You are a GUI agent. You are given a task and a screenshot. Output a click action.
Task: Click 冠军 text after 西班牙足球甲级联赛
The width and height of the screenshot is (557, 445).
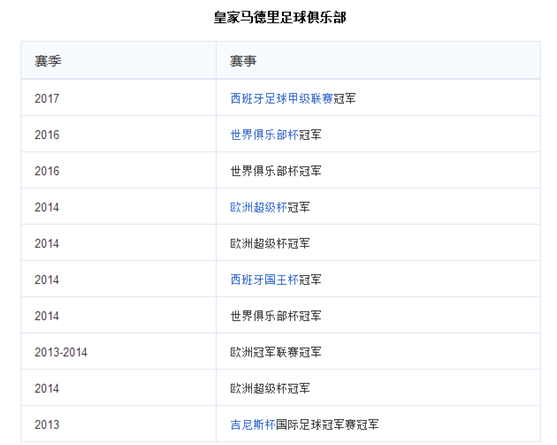345,98
